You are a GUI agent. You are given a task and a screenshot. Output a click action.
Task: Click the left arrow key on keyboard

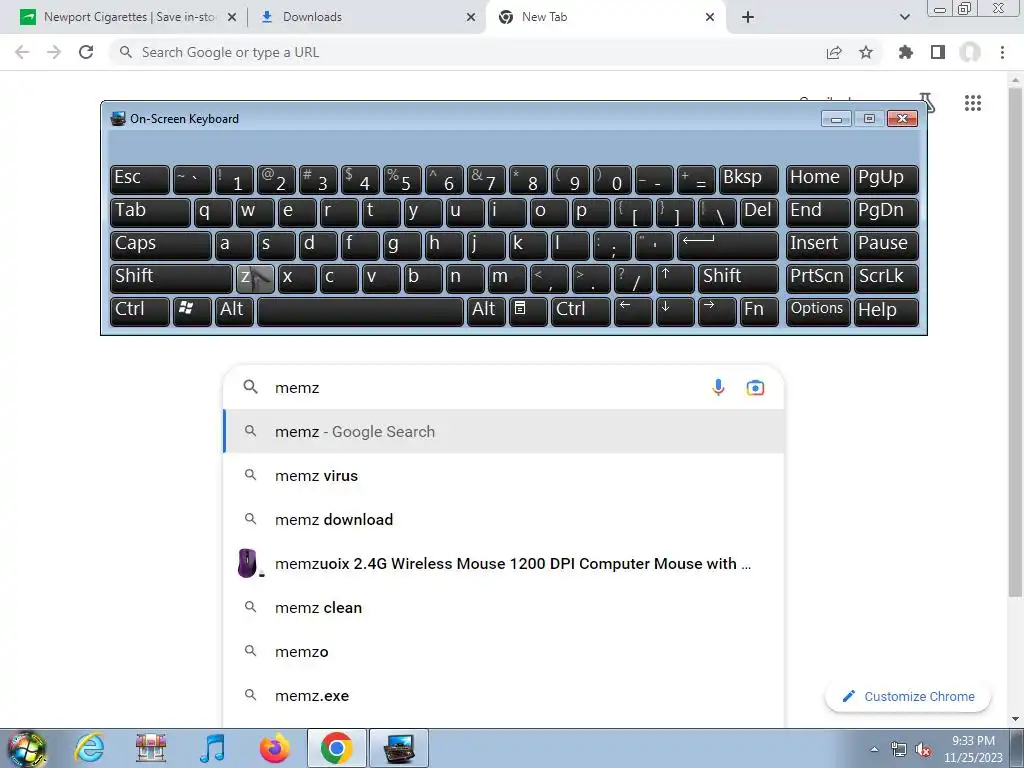click(633, 311)
